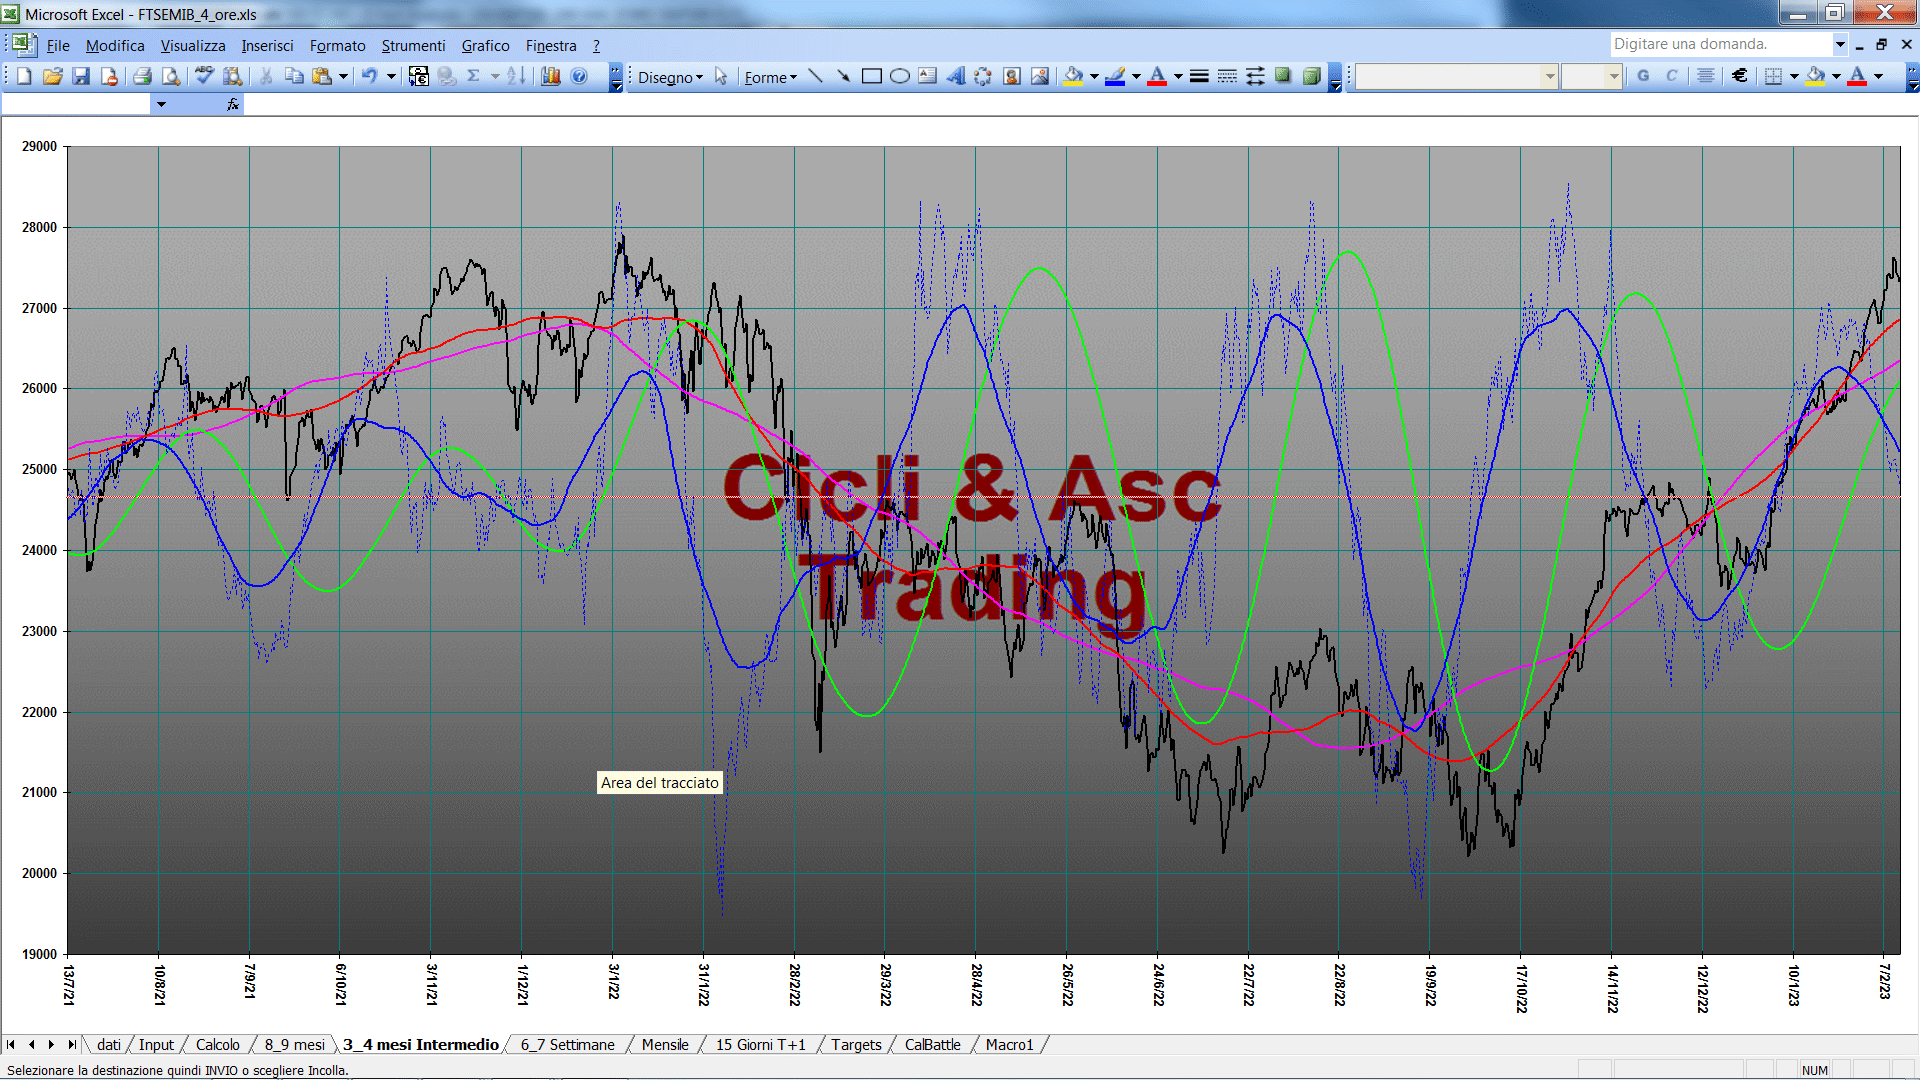Click the Undo arrow icon
This screenshot has width=1920, height=1080.
pos(370,76)
